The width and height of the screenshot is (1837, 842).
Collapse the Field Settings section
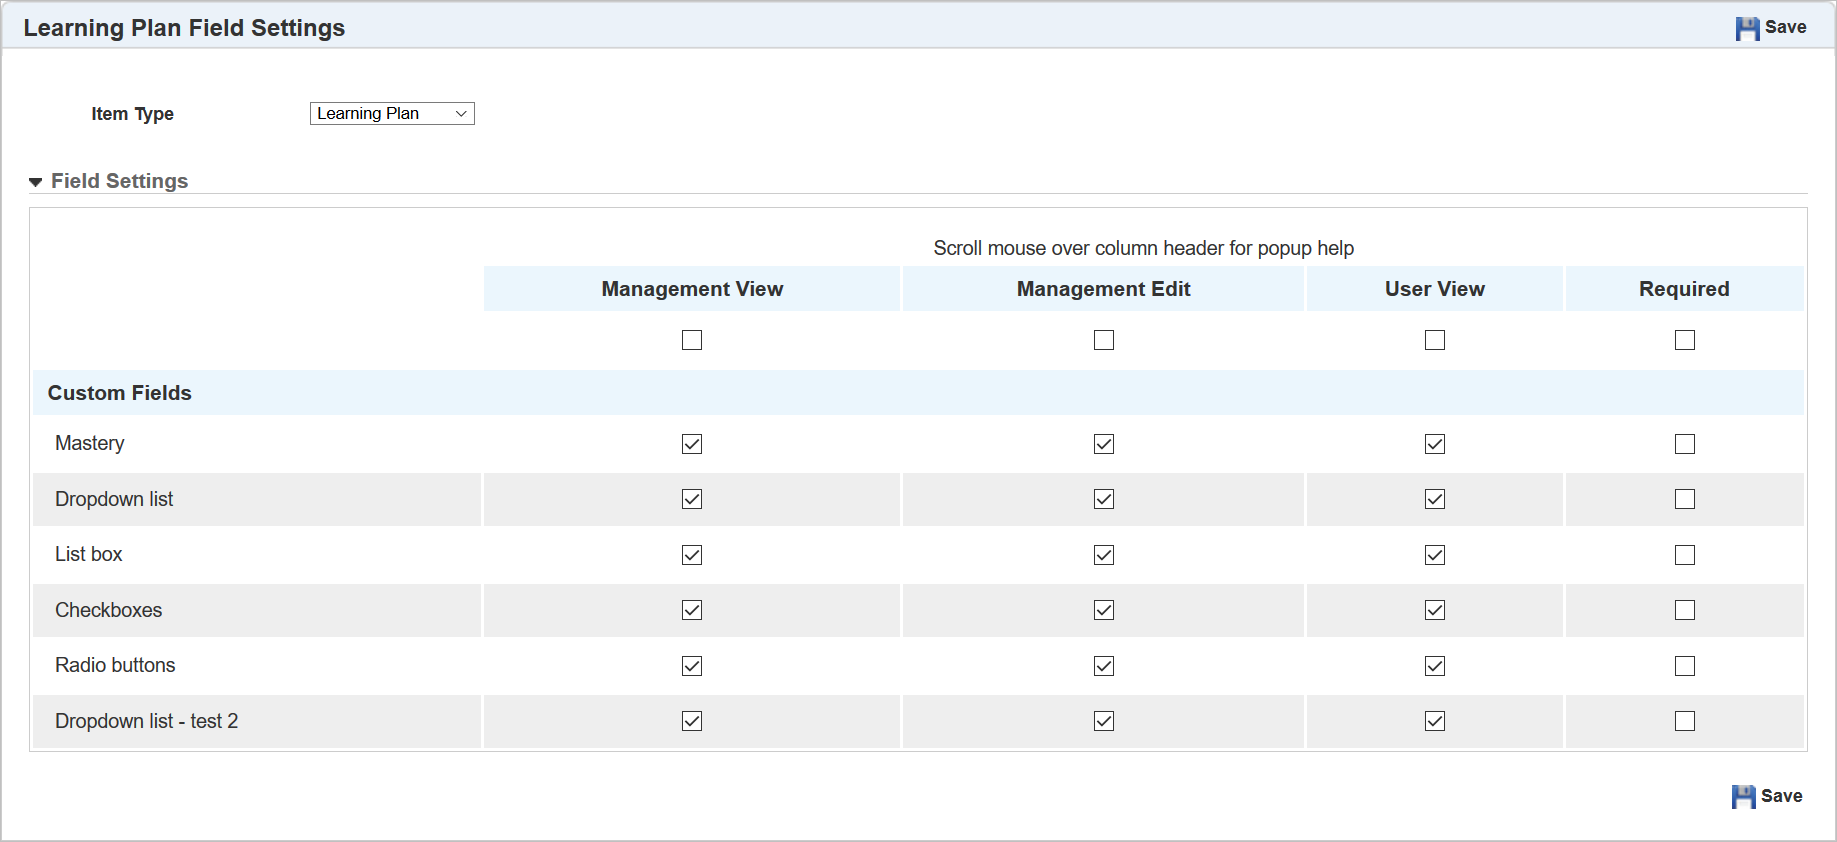36,182
